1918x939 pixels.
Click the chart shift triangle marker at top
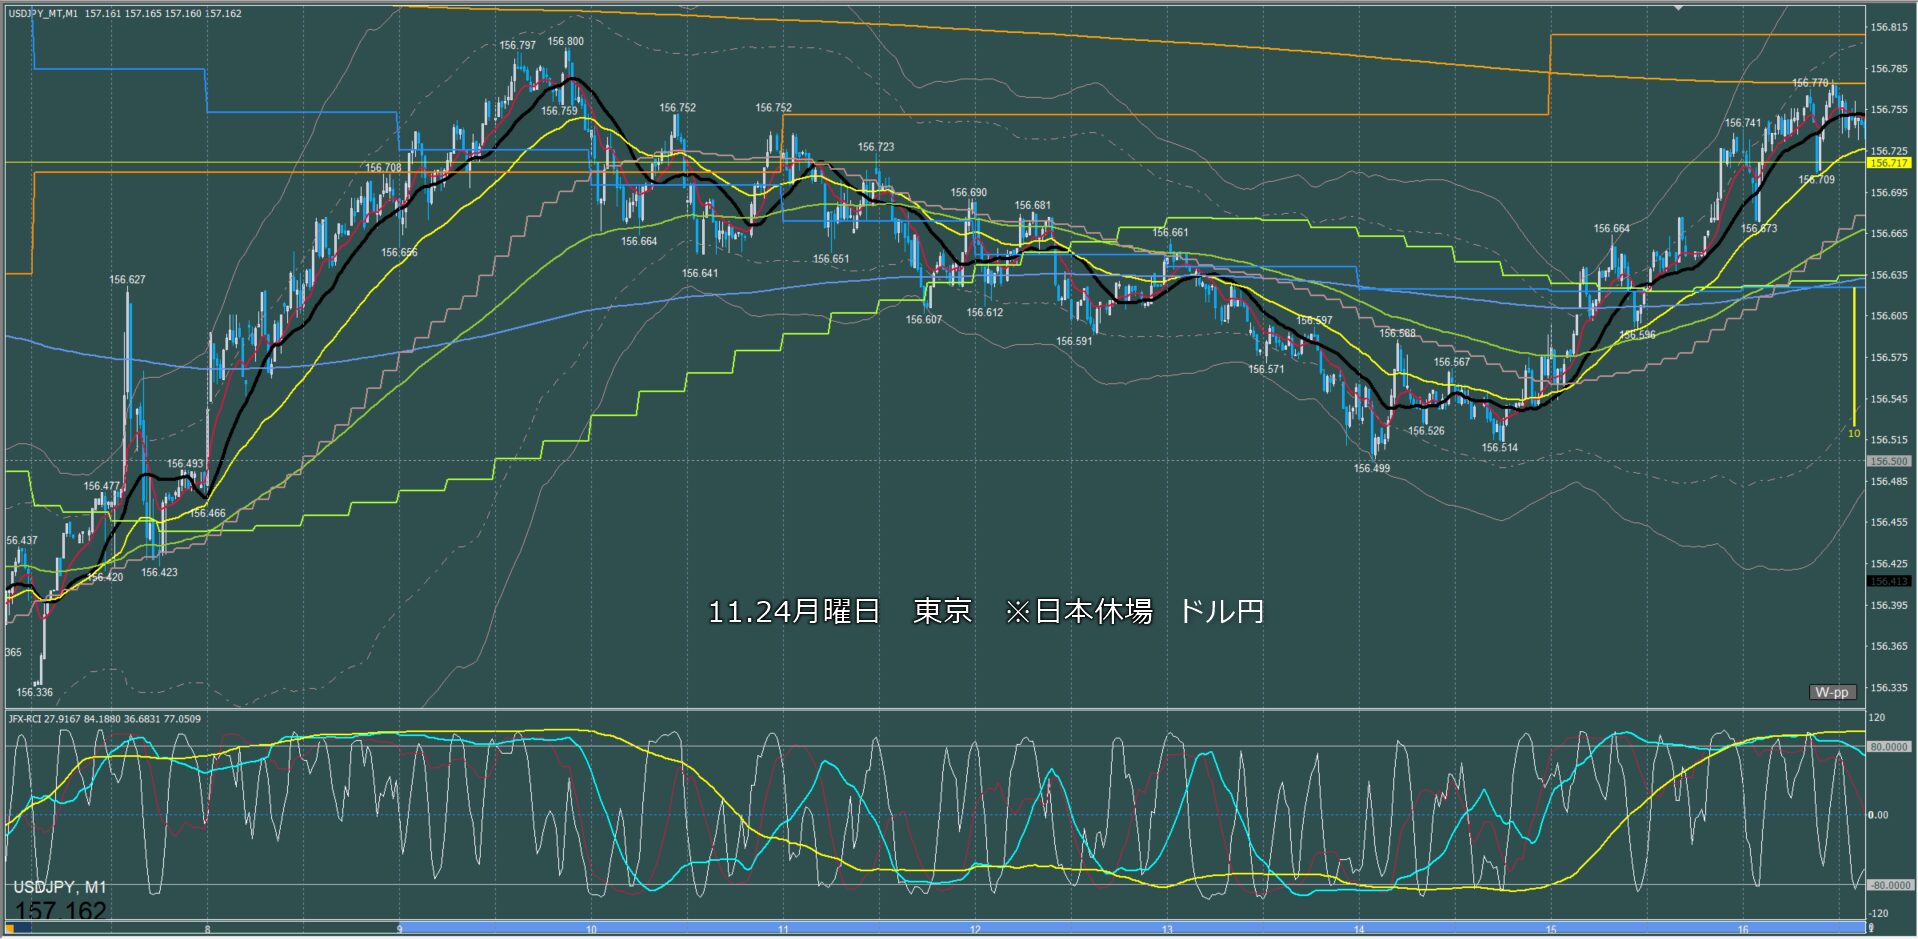pos(1678,7)
